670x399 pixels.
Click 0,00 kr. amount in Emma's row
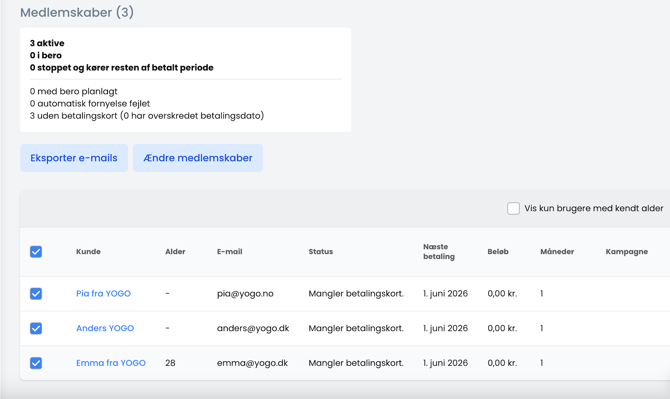coord(502,363)
